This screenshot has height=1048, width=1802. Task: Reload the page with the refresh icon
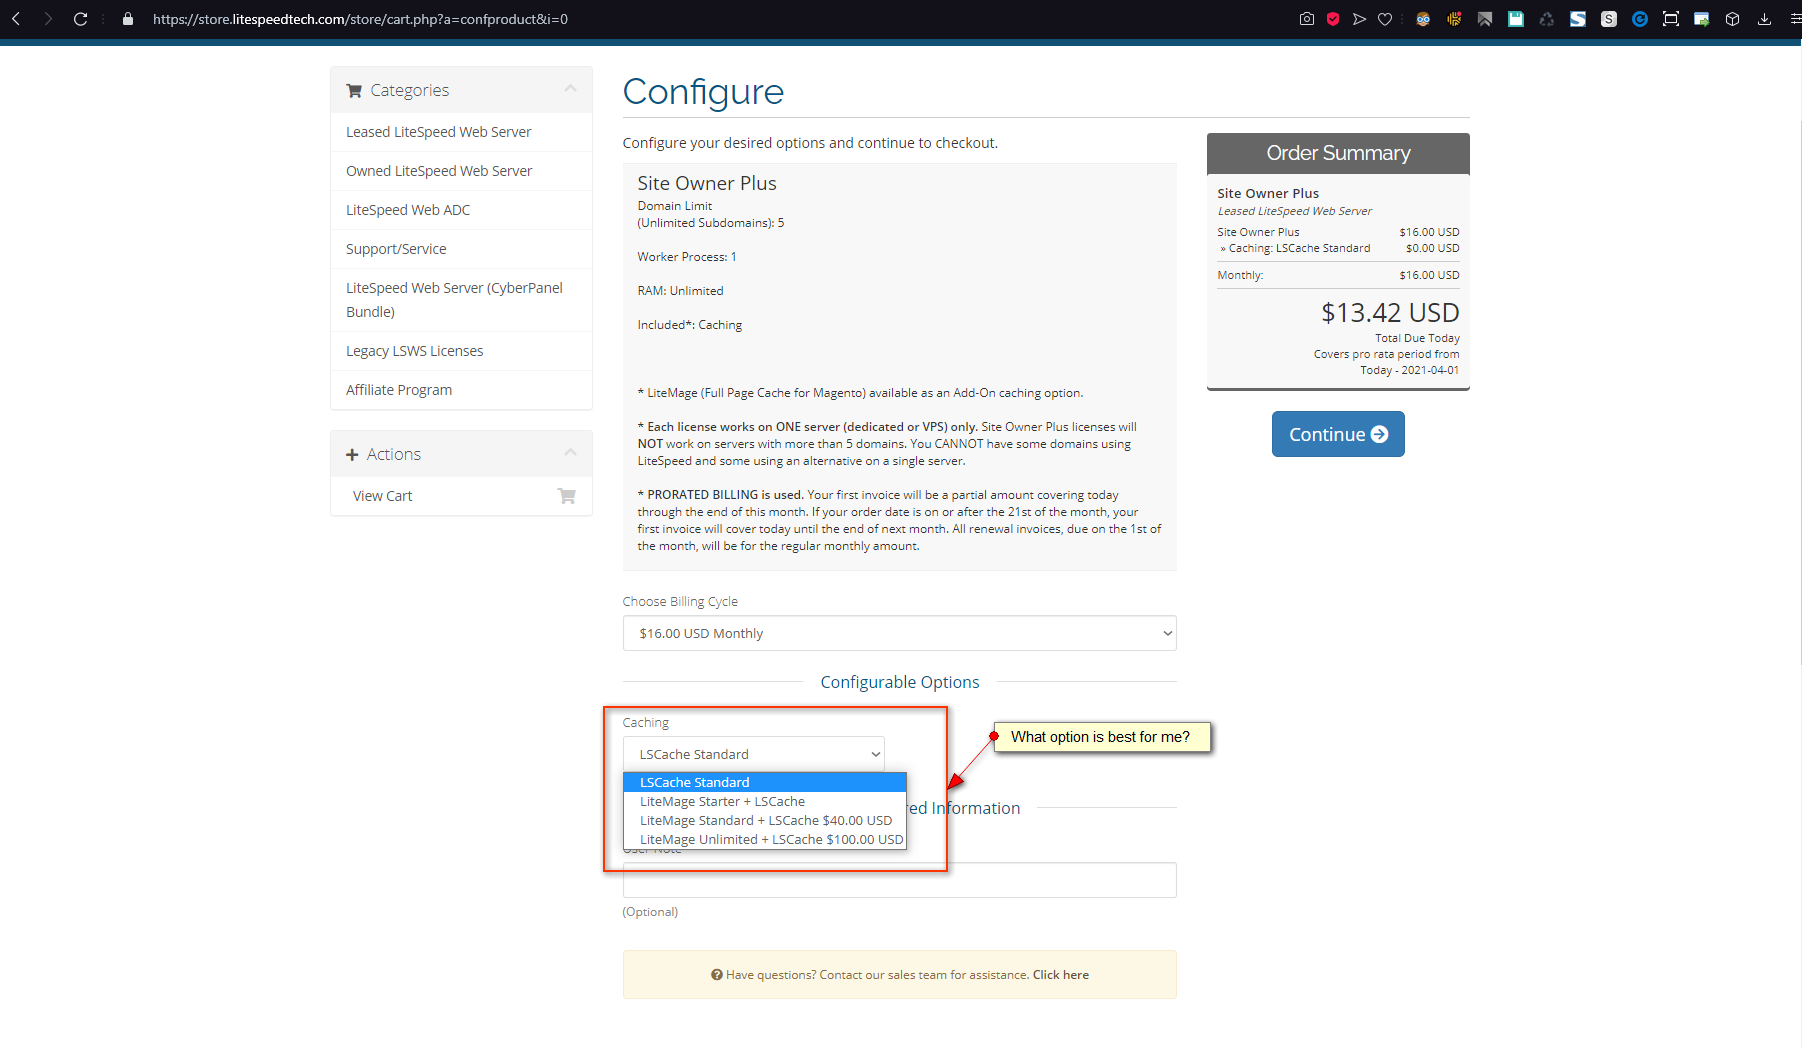[81, 19]
